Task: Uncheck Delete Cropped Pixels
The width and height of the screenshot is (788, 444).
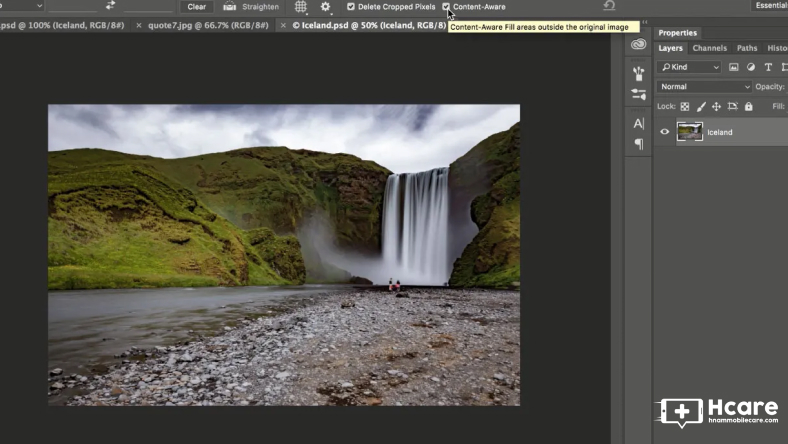Action: (351, 7)
